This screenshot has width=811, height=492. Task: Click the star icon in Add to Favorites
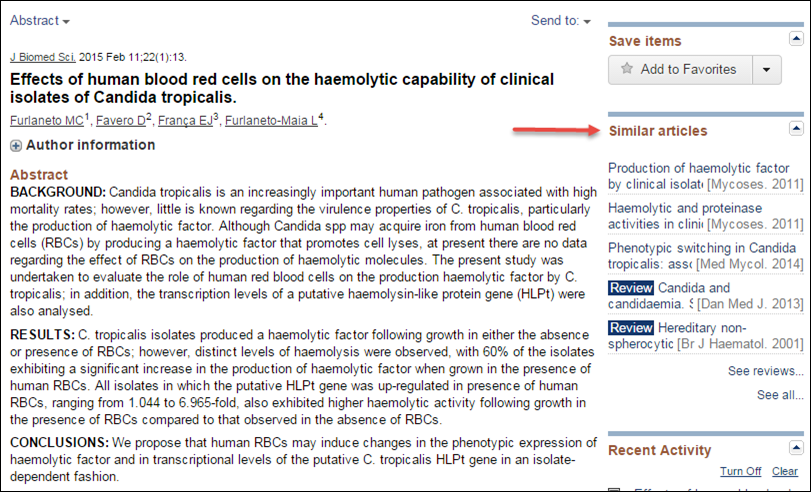point(626,68)
